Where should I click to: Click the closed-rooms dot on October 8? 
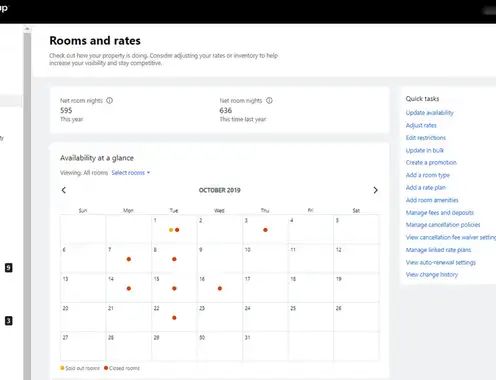174,259
